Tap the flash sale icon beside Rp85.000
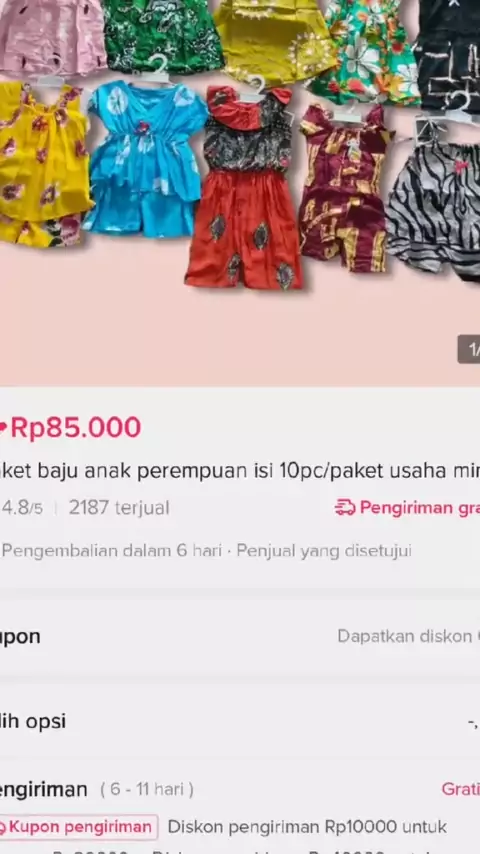This screenshot has width=480, height=854. pyautogui.click(x=3, y=428)
